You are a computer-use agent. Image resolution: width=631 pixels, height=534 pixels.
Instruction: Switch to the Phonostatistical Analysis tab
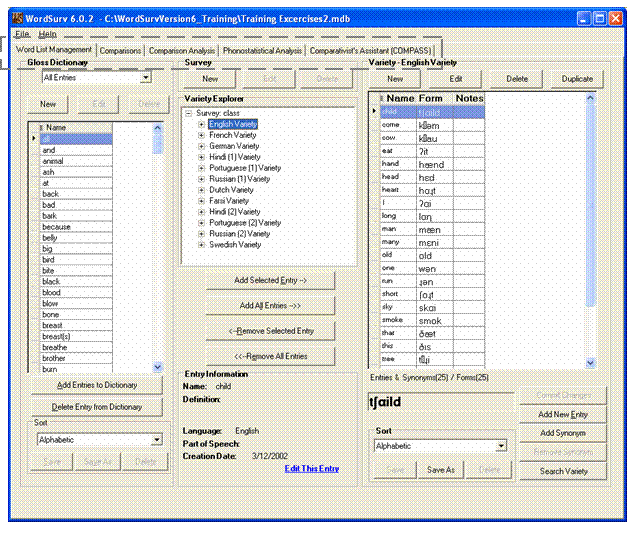(277, 50)
